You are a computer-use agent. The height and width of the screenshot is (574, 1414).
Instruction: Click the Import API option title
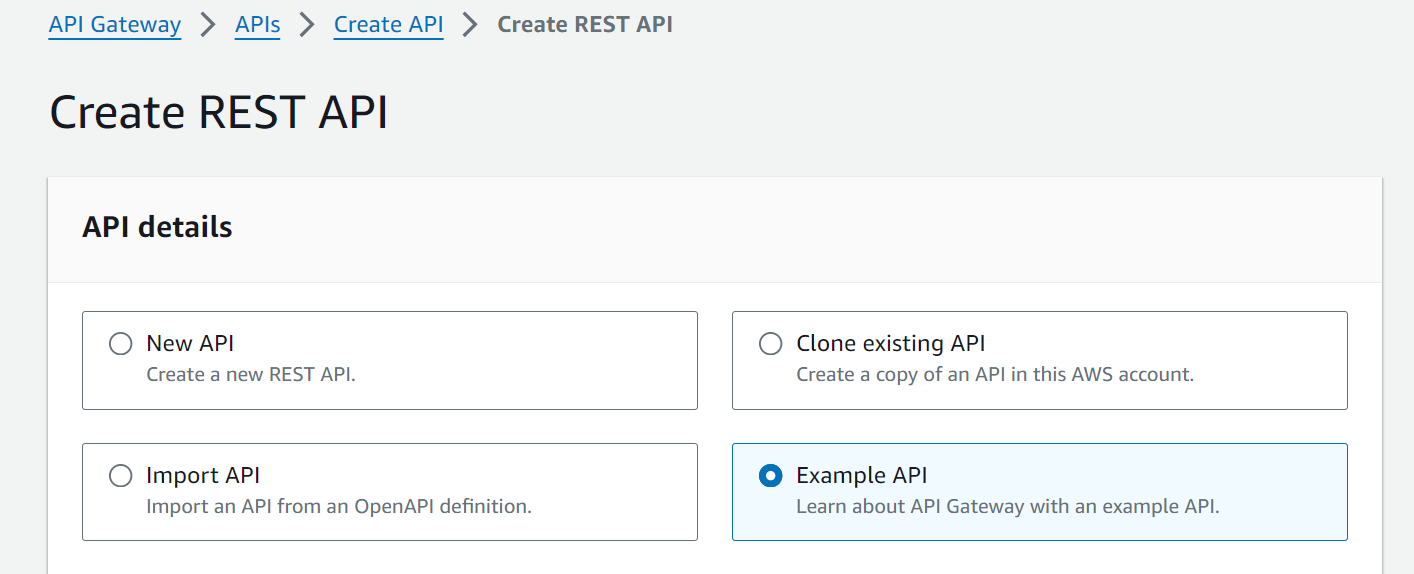(203, 475)
